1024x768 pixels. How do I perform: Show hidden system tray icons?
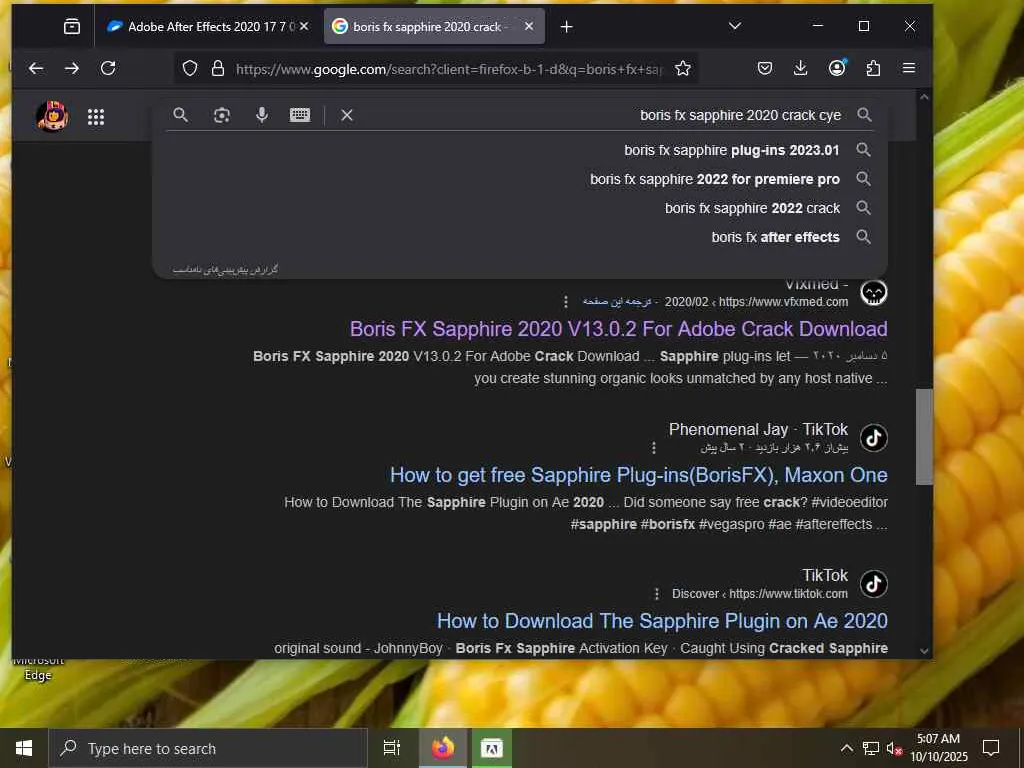(x=846, y=748)
